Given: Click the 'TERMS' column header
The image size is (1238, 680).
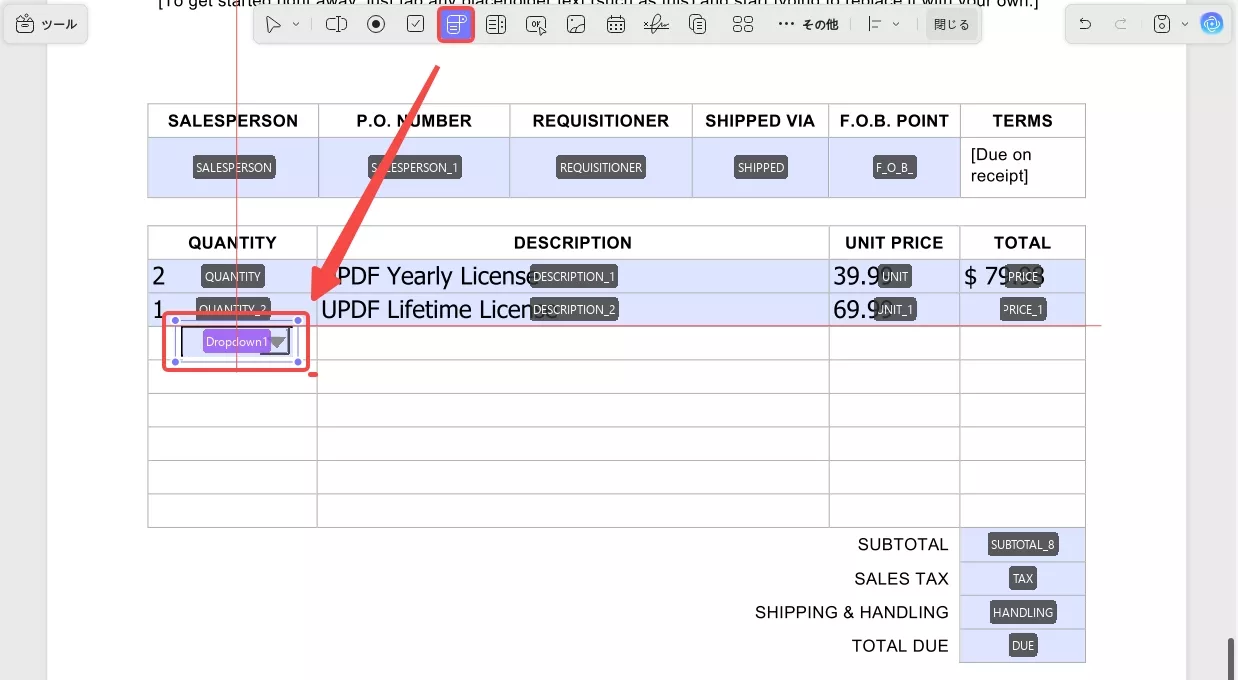Looking at the screenshot, I should (1022, 121).
